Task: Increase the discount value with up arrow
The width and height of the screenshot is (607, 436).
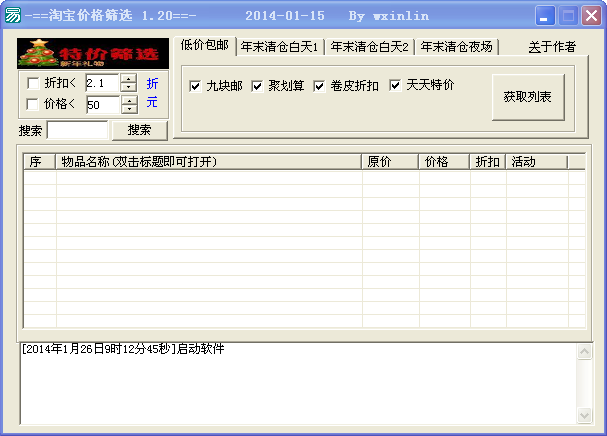Action: (x=129, y=78)
